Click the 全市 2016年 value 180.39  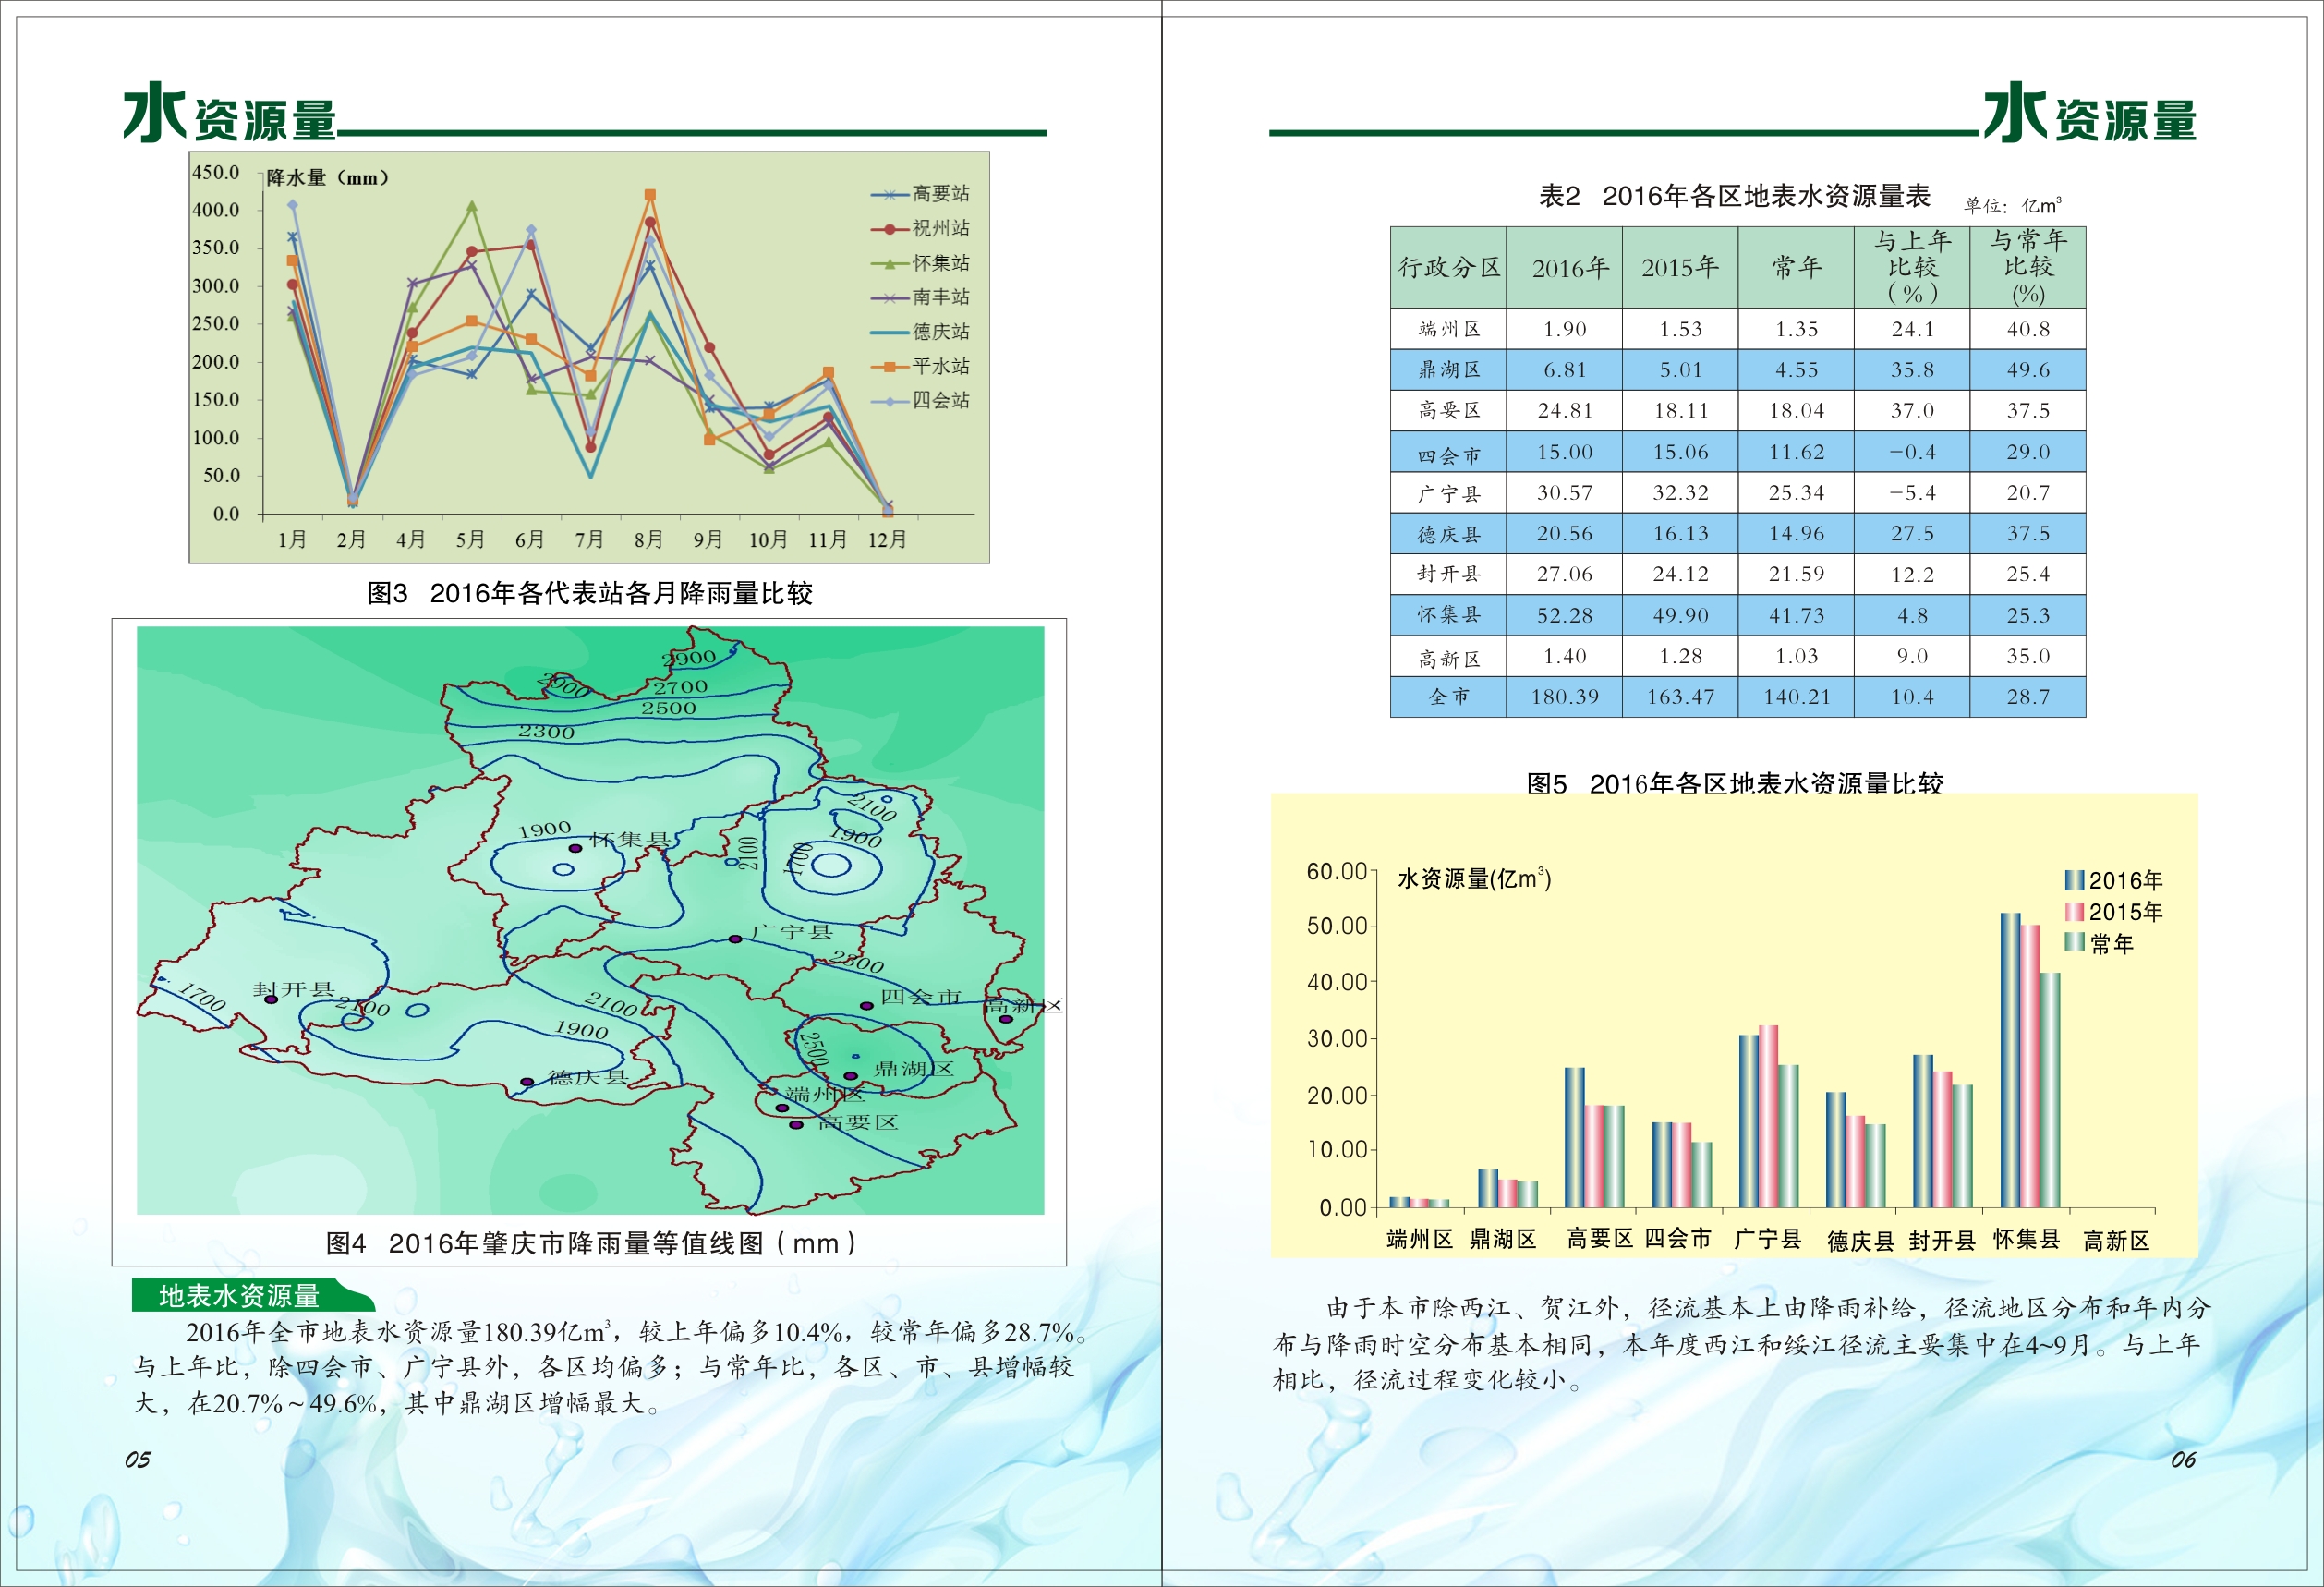point(1564,697)
